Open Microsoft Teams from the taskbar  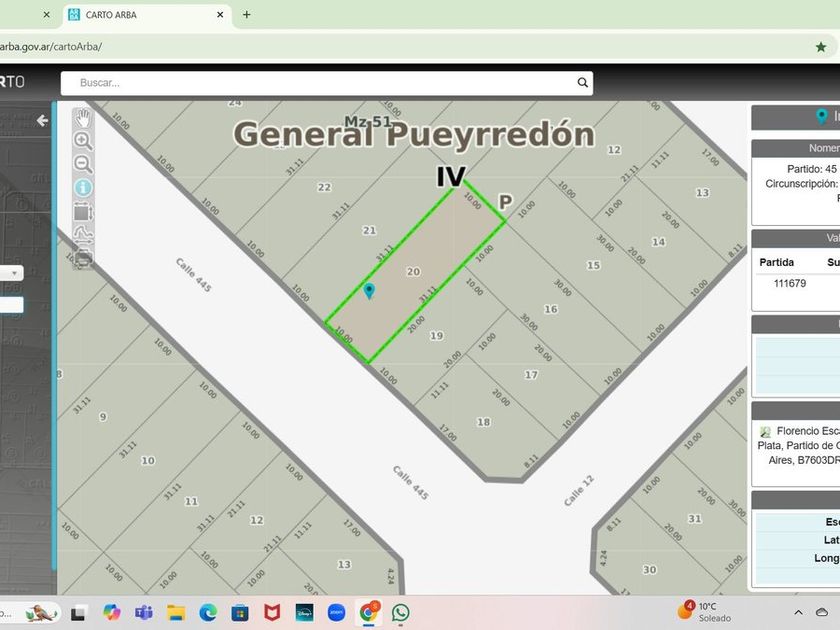click(144, 612)
